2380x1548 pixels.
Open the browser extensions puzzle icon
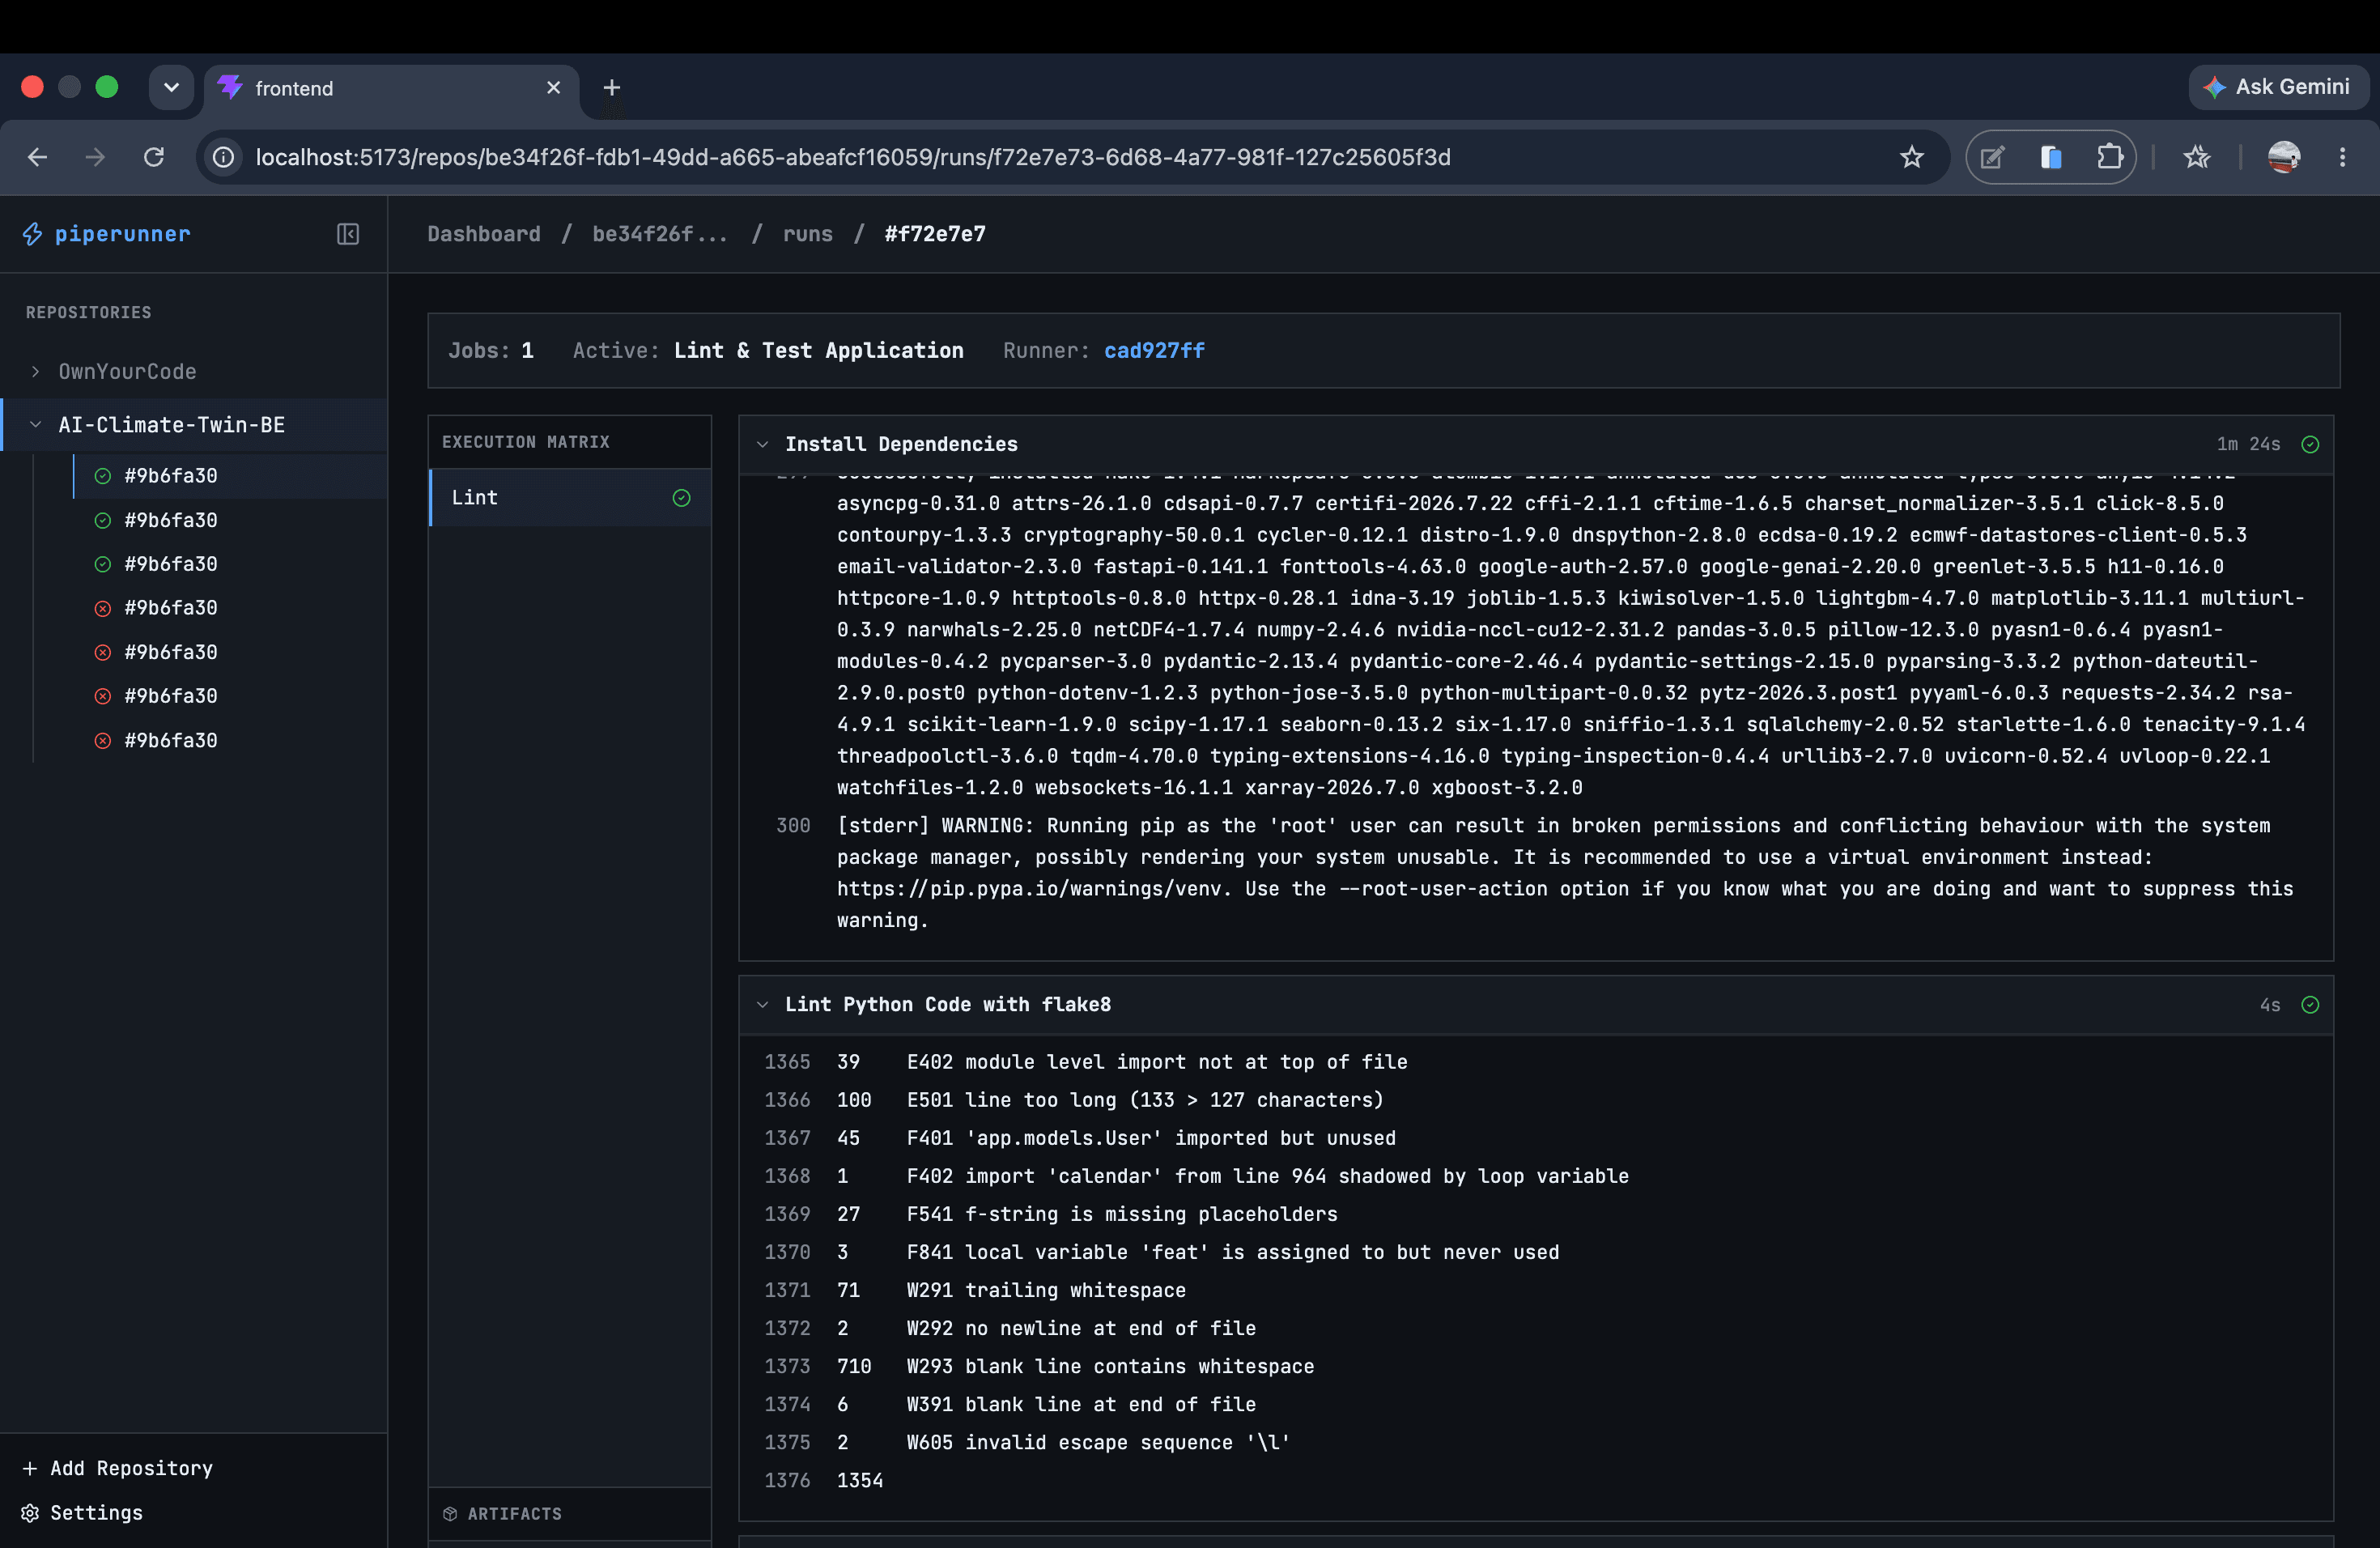(x=2109, y=157)
